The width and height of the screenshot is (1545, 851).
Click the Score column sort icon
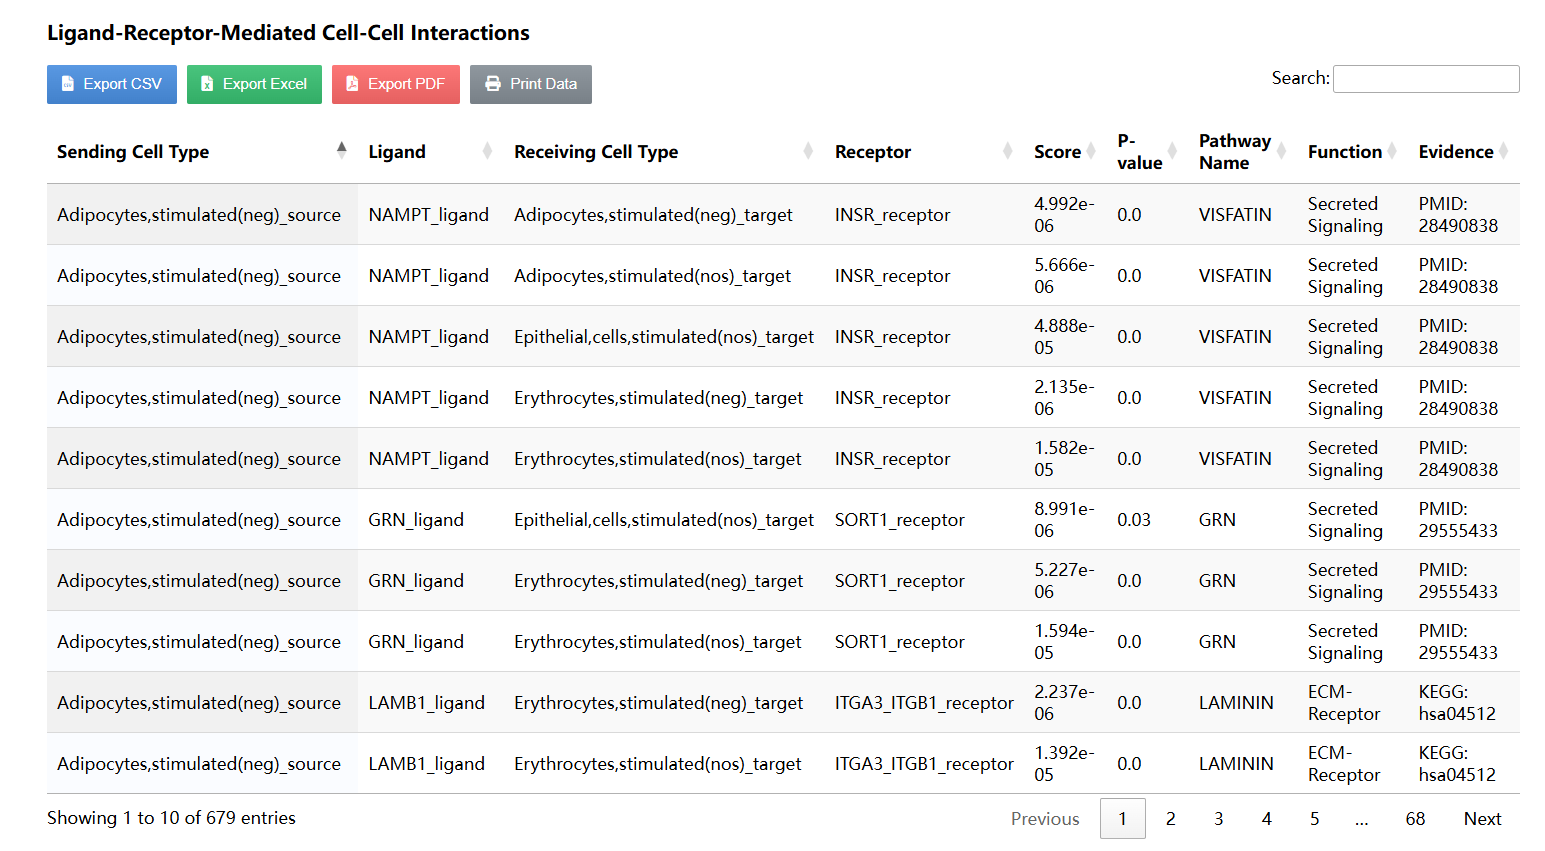click(1091, 151)
